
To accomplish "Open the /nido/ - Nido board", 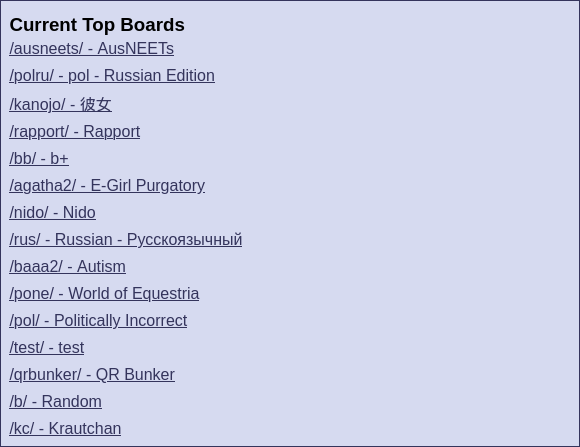I will [x=52, y=213].
